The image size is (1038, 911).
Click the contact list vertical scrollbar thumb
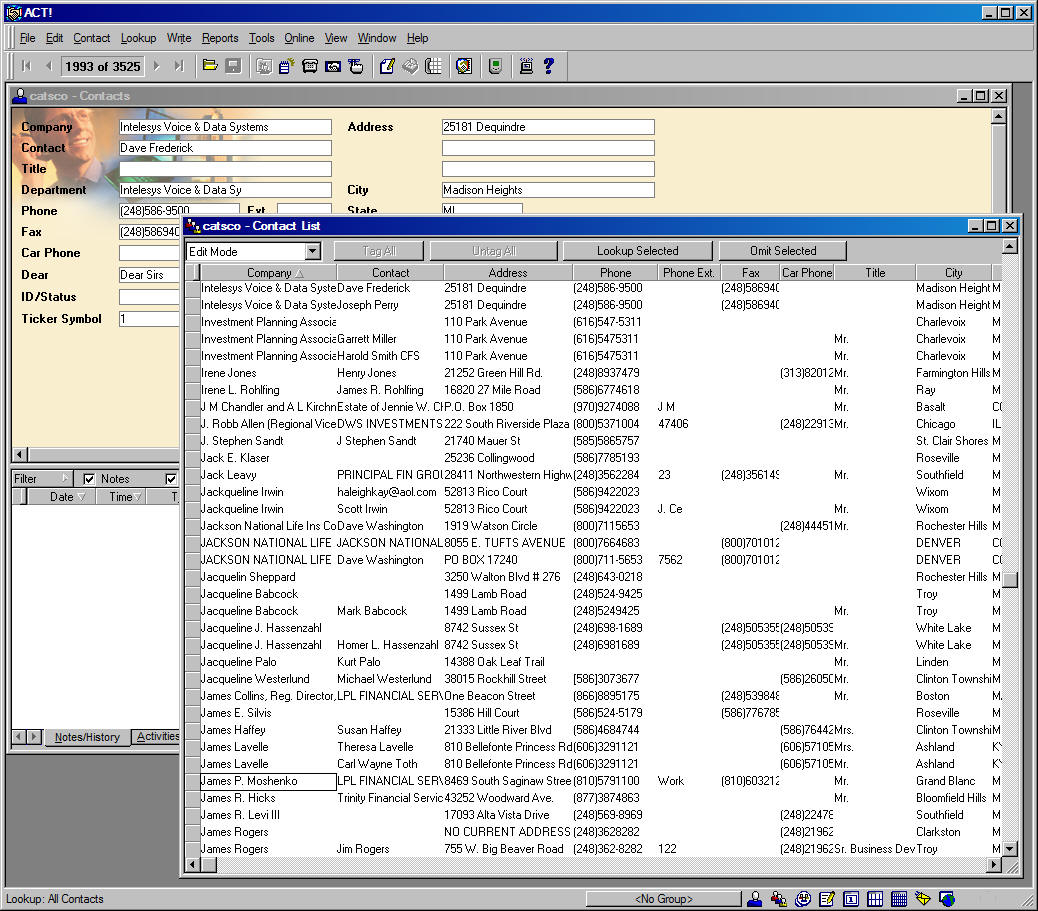tap(1010, 580)
